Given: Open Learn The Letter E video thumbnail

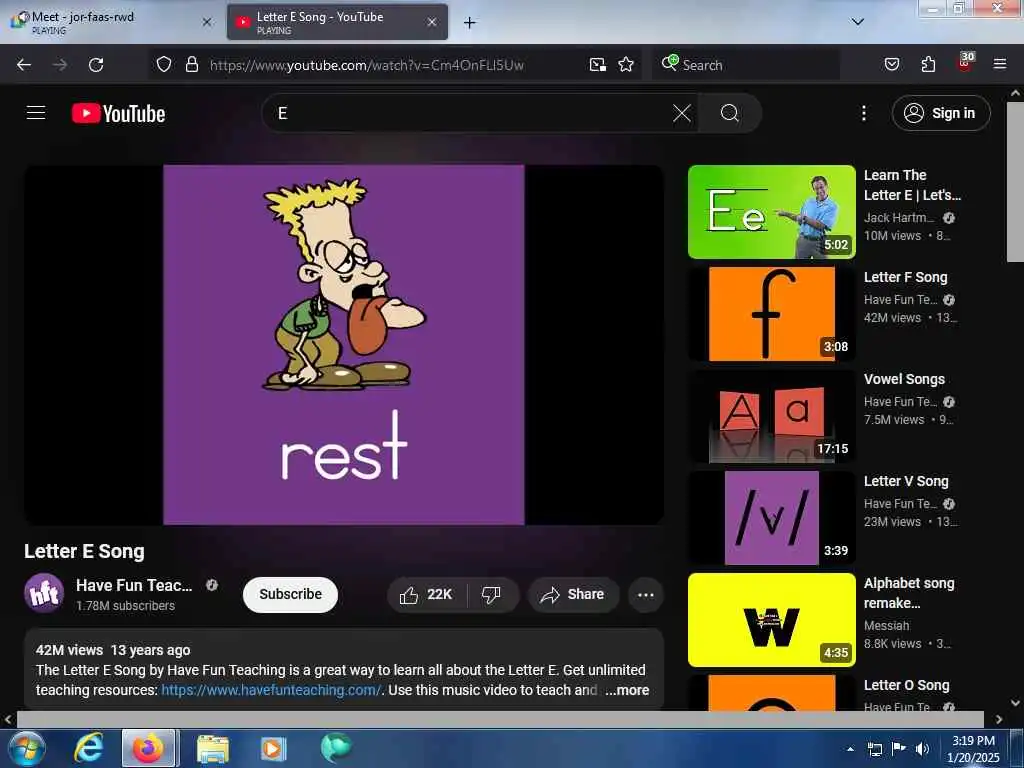Looking at the screenshot, I should pos(771,212).
